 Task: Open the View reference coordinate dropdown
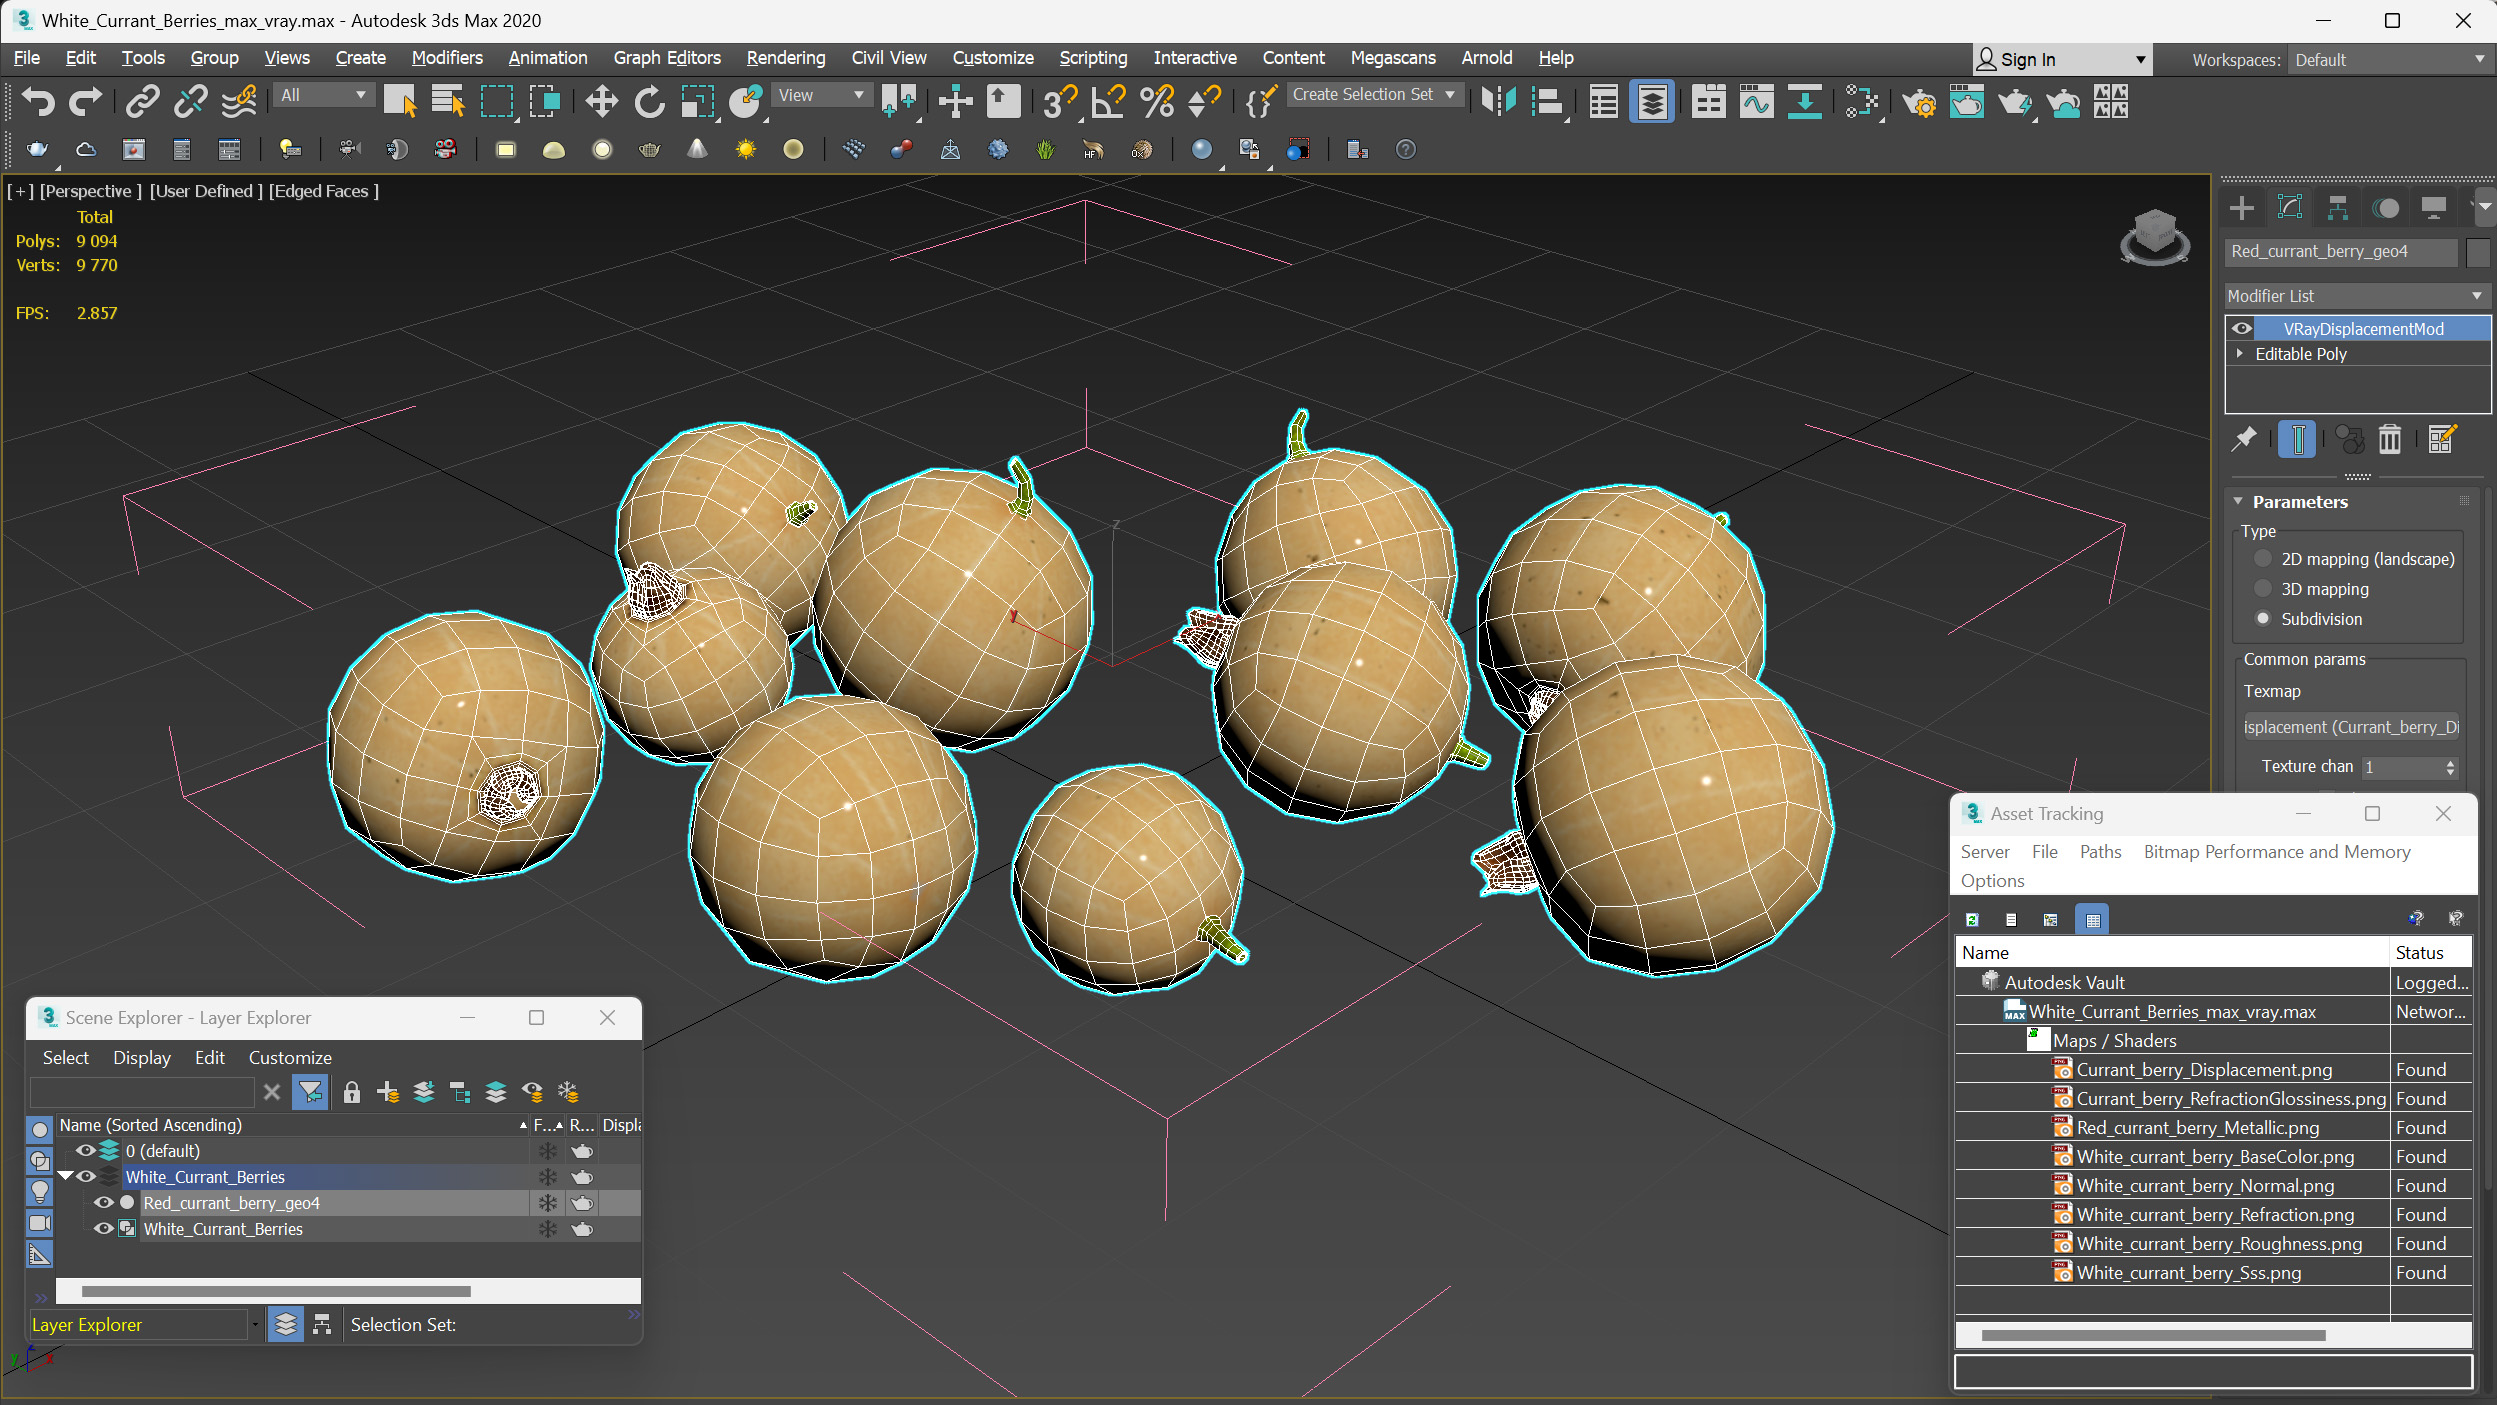(821, 95)
